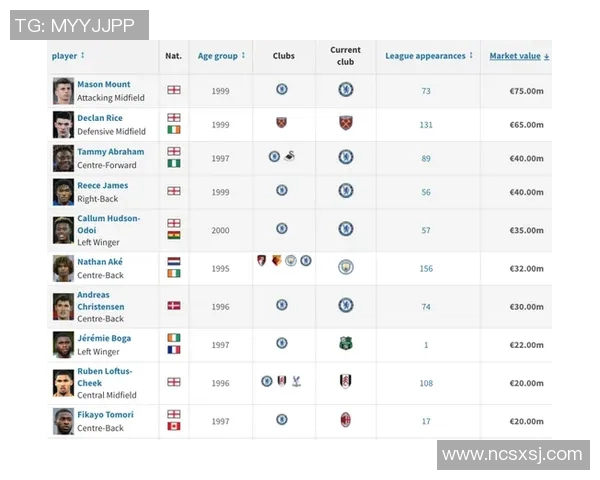Click Nathan Aké's Manchester City current club crest

pos(345,267)
